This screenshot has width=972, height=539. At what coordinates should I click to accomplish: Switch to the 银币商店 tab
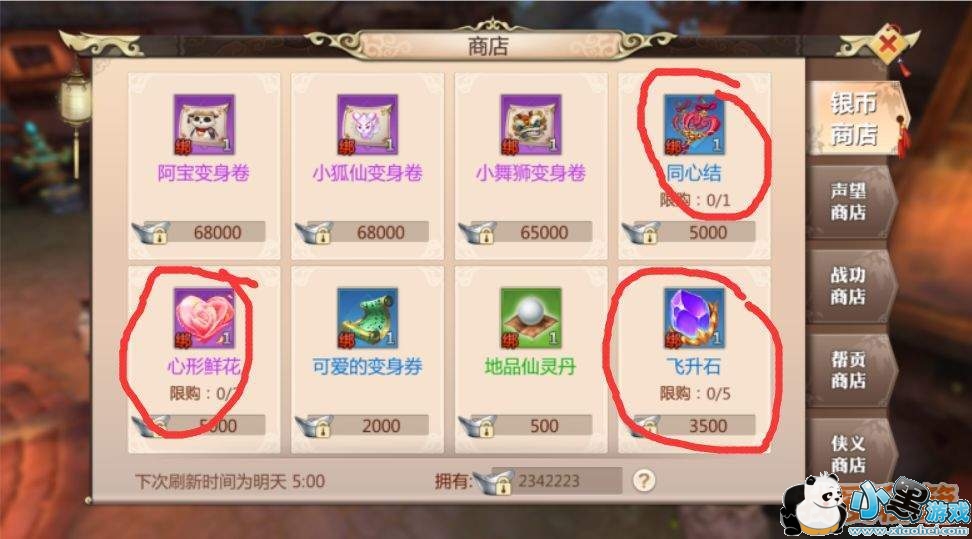pos(855,118)
